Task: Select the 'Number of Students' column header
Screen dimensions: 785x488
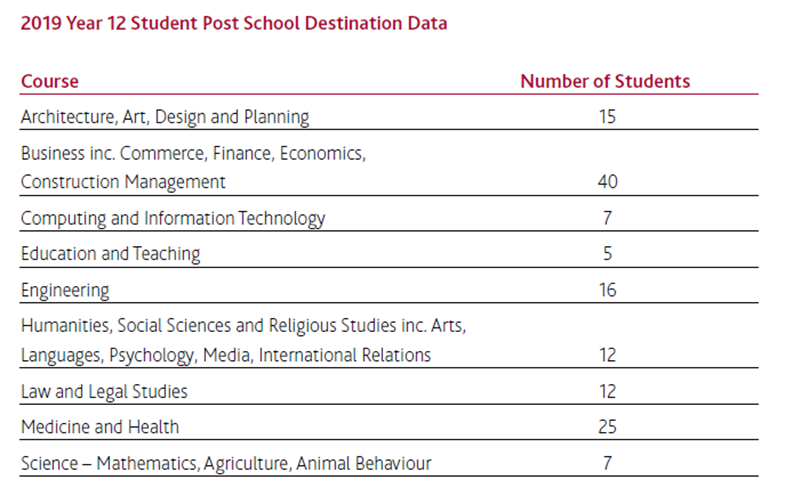Action: tap(605, 81)
